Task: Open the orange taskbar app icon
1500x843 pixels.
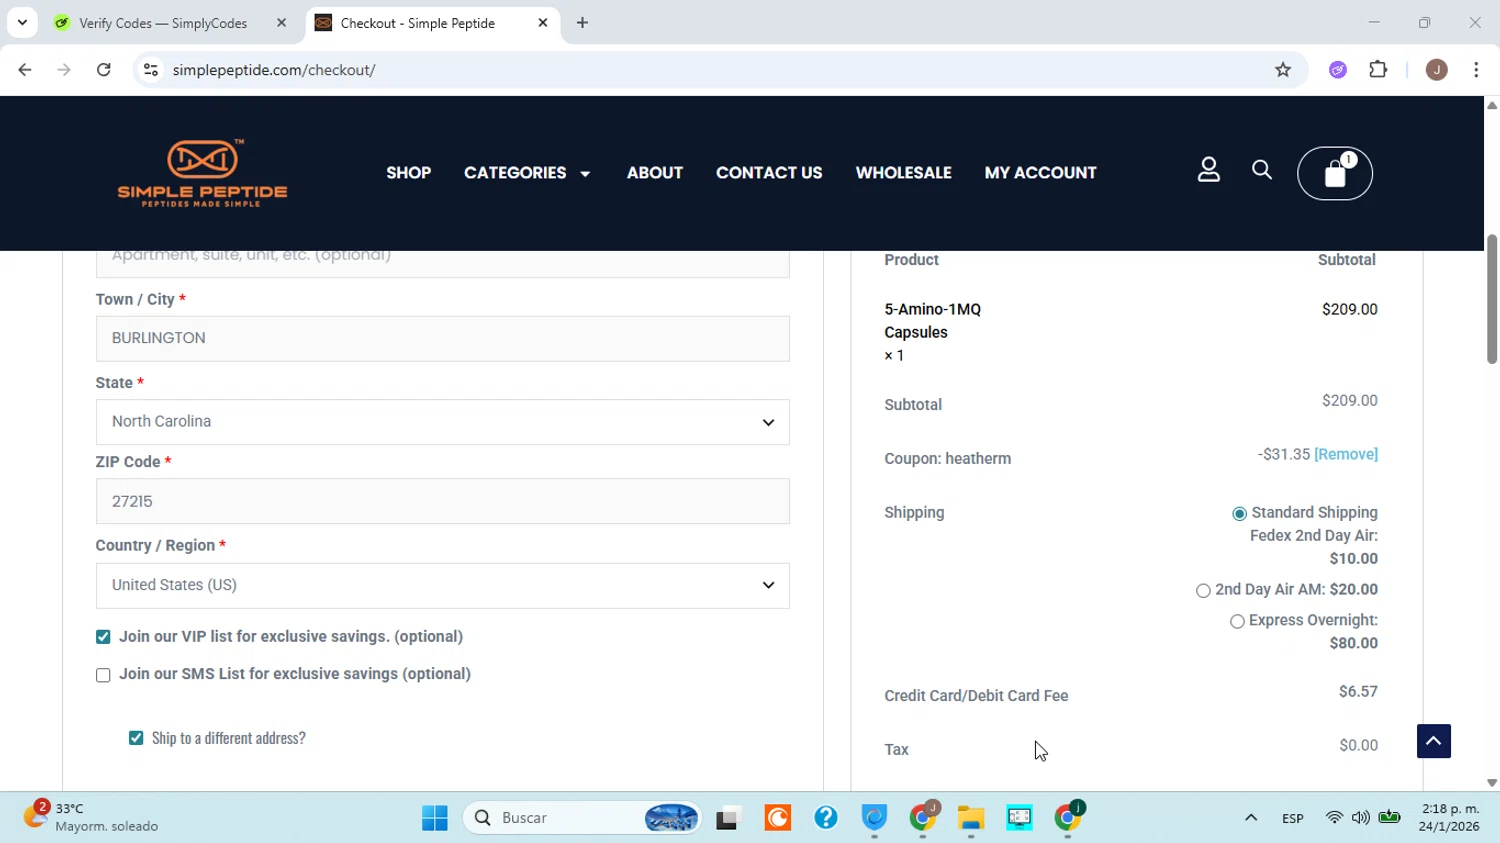Action: coord(777,818)
